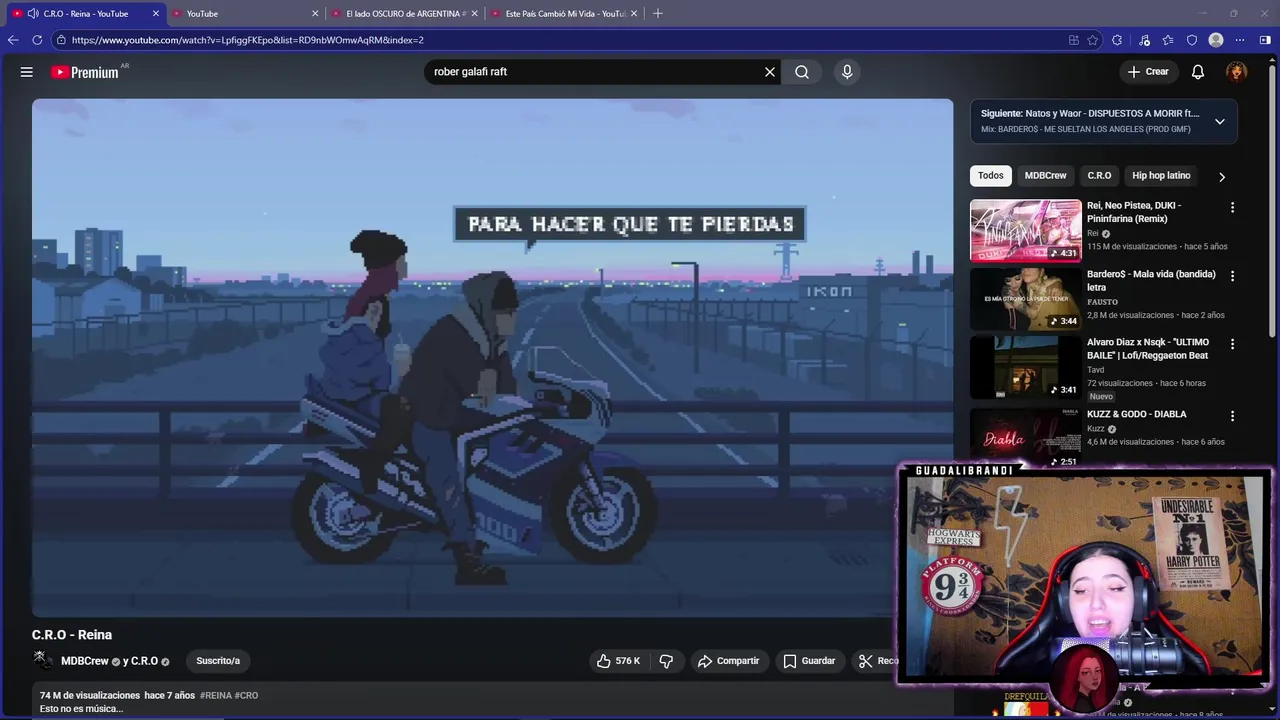Viewport: 1280px width, 720px height.
Task: Go to YouTube Premium home logo
Action: pos(85,72)
